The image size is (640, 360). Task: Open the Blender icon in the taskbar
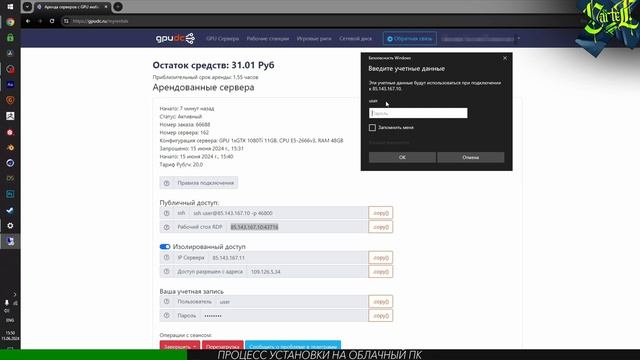10,147
